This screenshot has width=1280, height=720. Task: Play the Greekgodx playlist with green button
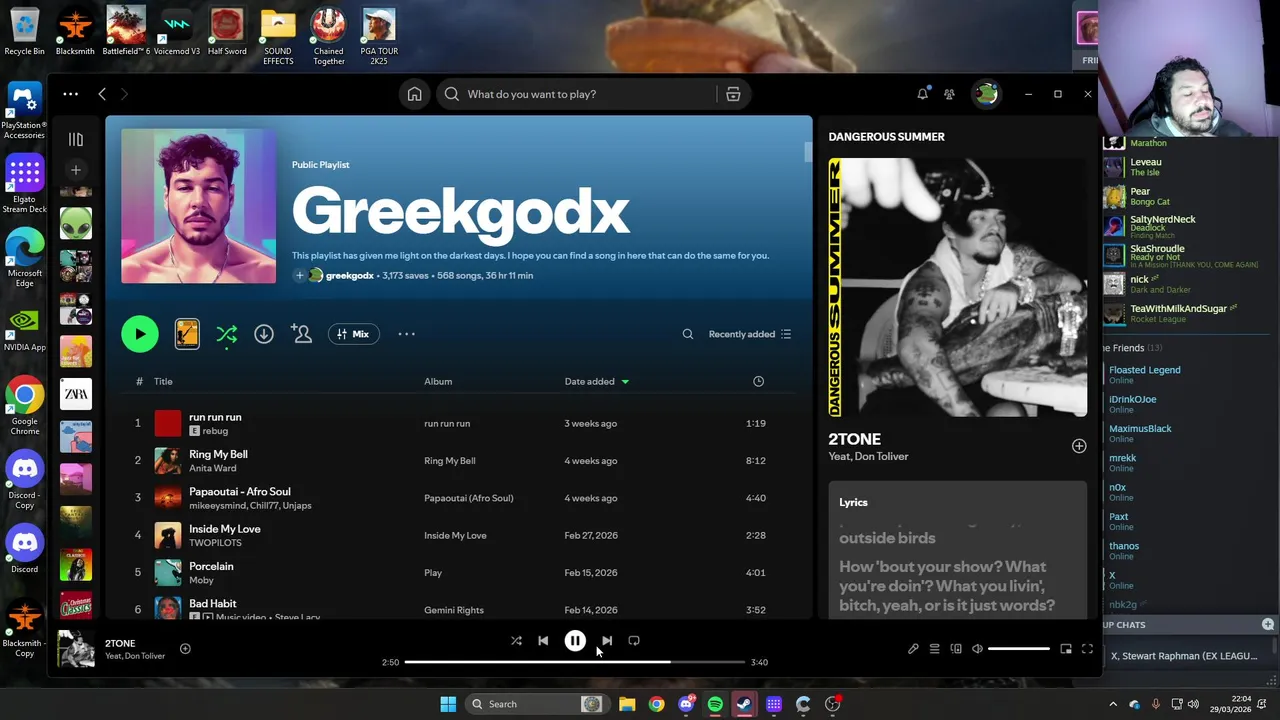pos(140,334)
